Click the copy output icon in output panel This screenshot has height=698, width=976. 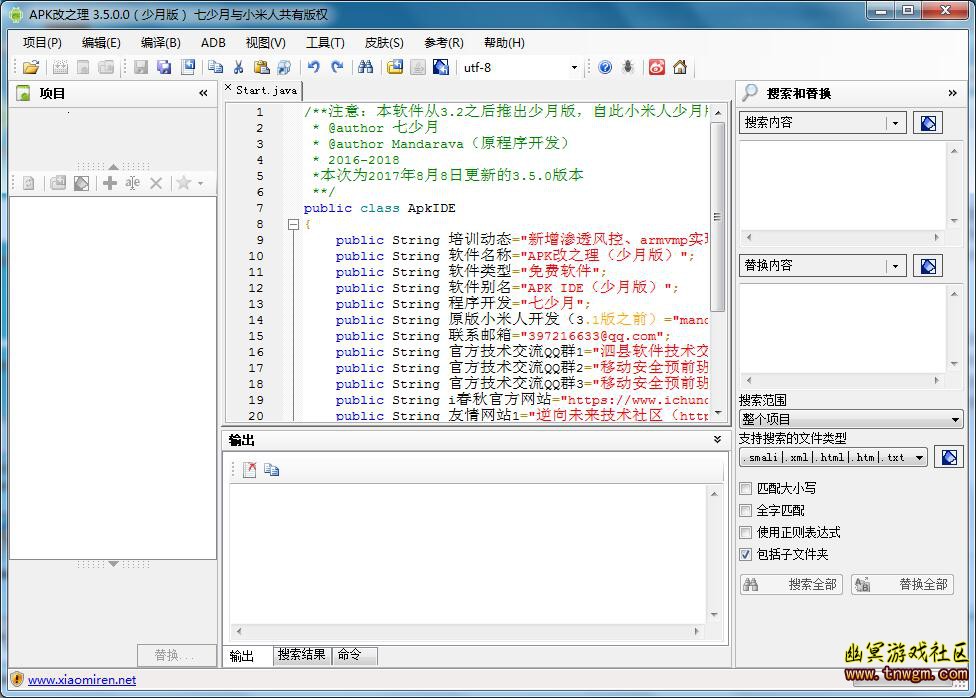click(271, 470)
